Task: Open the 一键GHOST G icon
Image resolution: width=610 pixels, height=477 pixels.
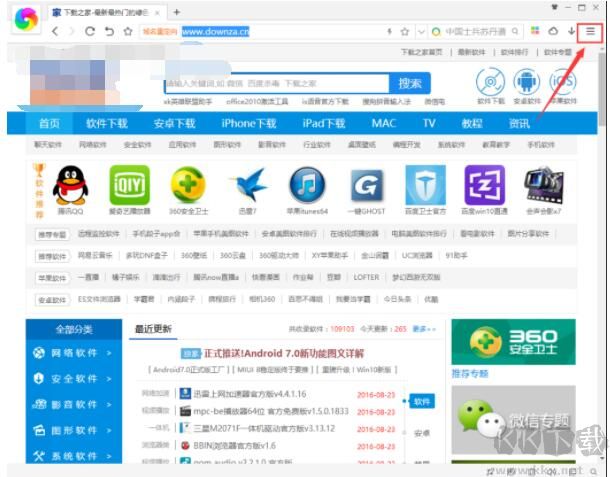Action: coord(366,186)
